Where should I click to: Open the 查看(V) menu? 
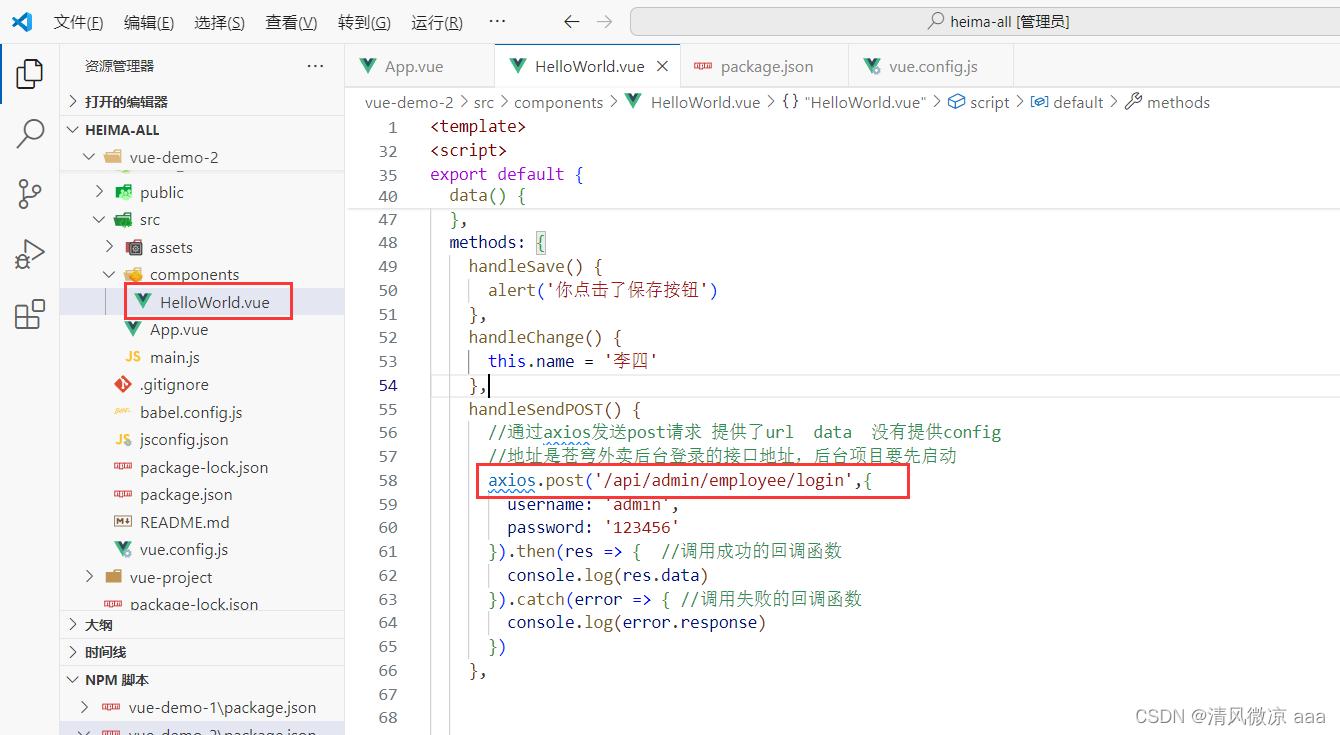coord(291,22)
